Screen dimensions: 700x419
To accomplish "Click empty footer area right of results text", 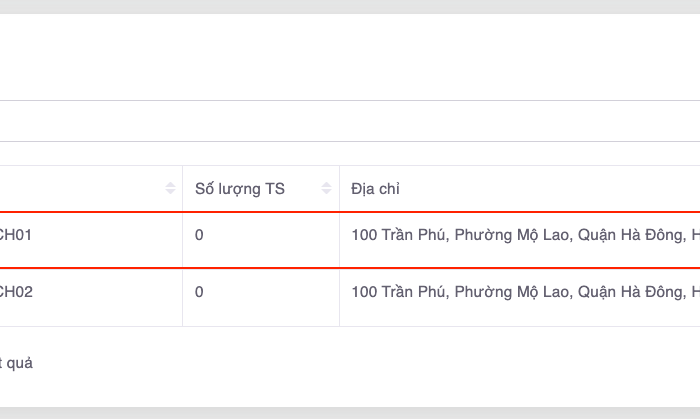I will coord(400,363).
